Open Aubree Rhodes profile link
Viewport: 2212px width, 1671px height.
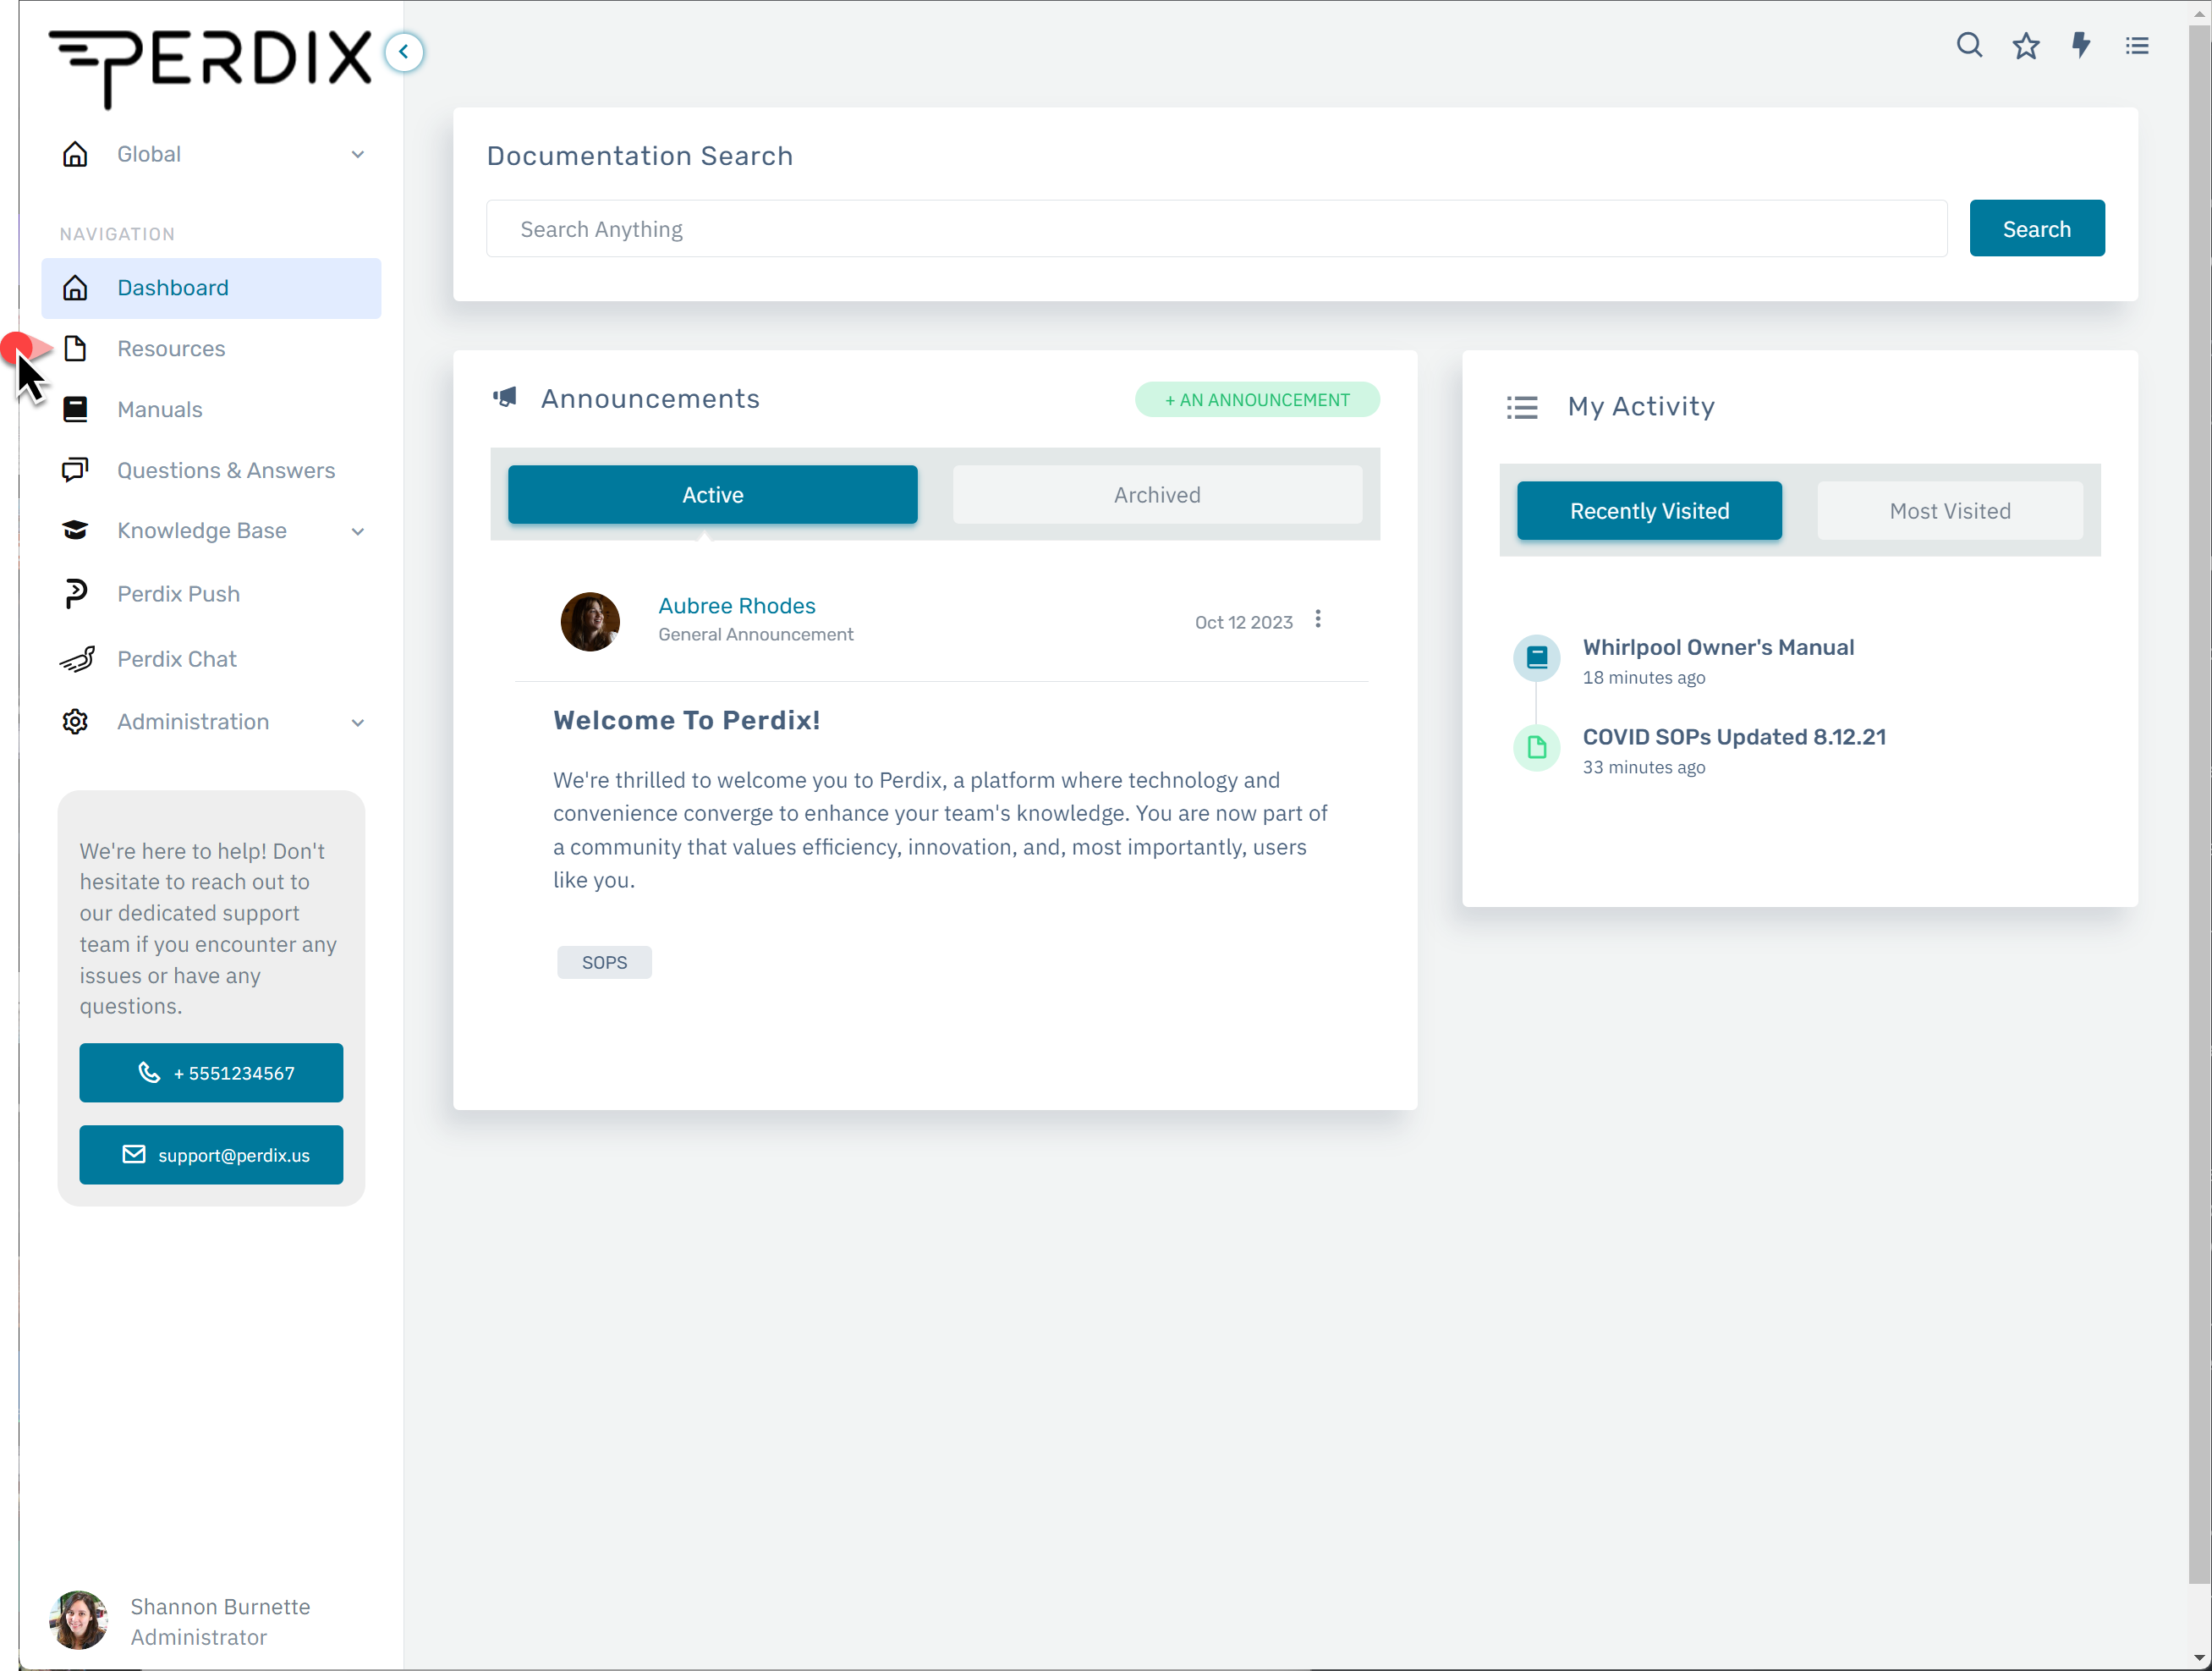737,606
